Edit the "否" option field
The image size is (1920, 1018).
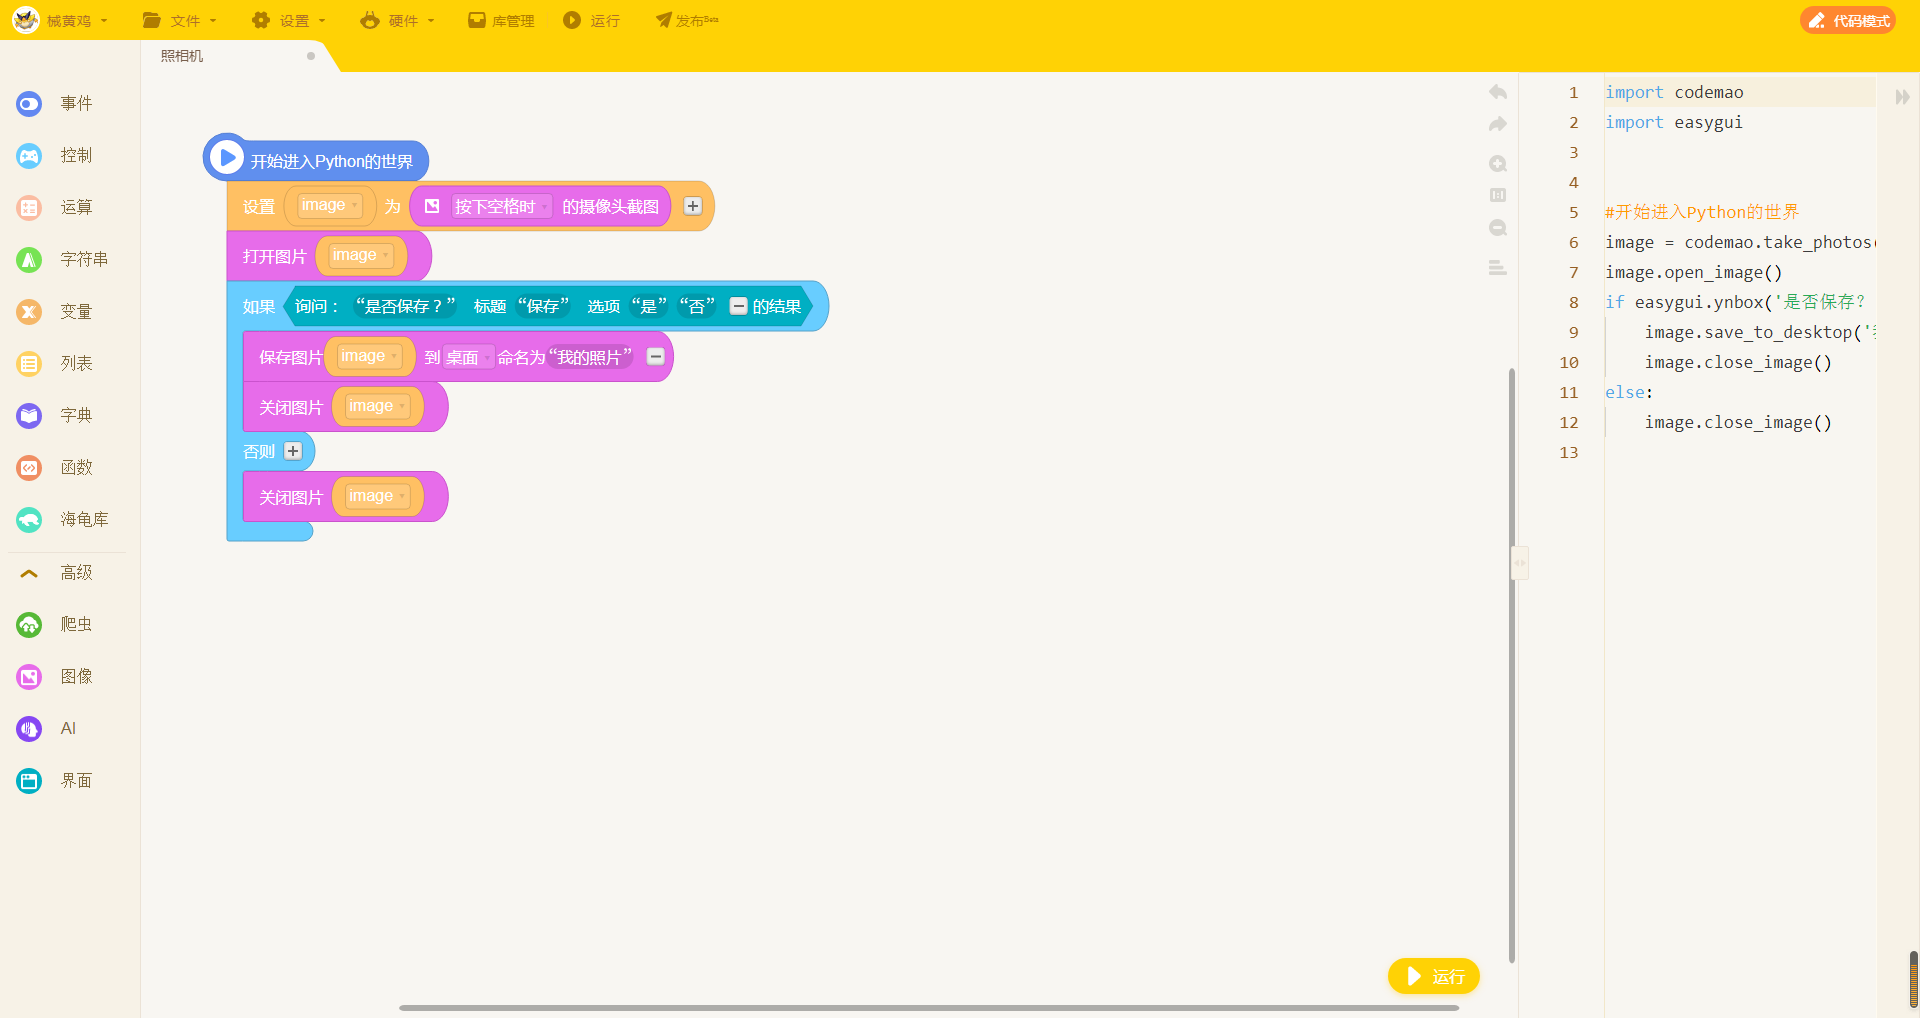tap(697, 306)
